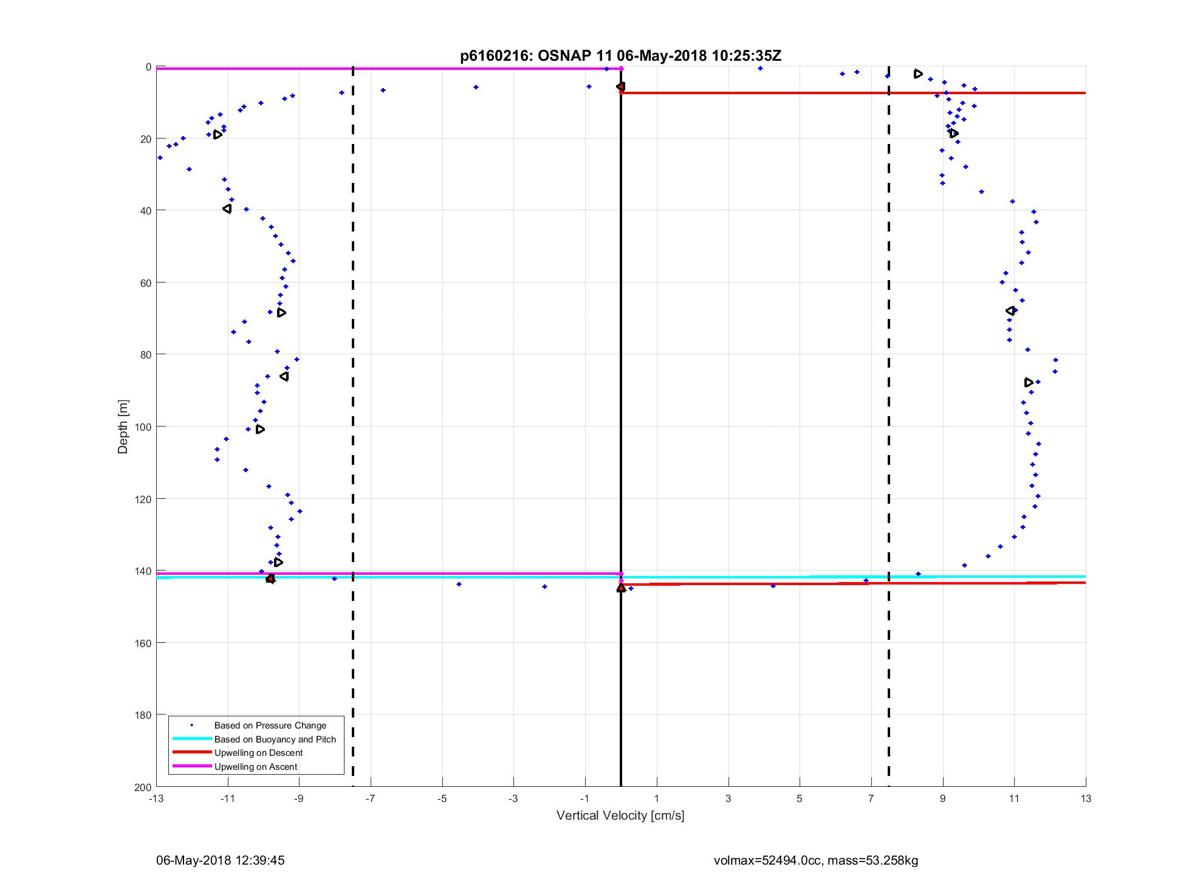Image resolution: width=1200 pixels, height=885 pixels.
Task: Click x-axis tick label '-11'
Action: pos(227,798)
